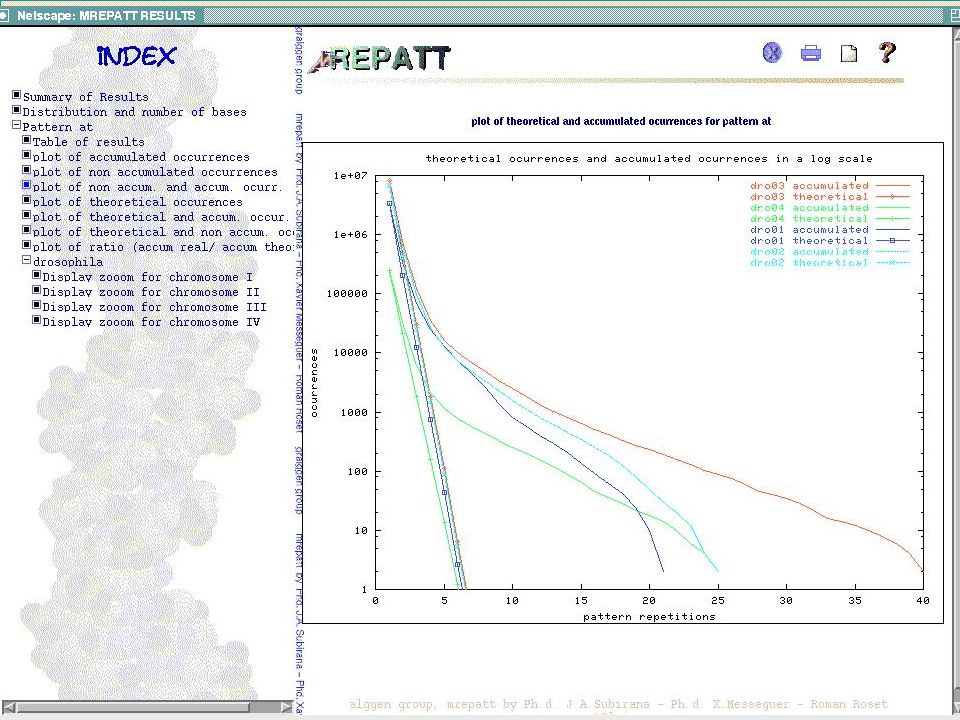960x720 pixels.
Task: Open plot of non accumulated occurrences
Action: pos(155,172)
